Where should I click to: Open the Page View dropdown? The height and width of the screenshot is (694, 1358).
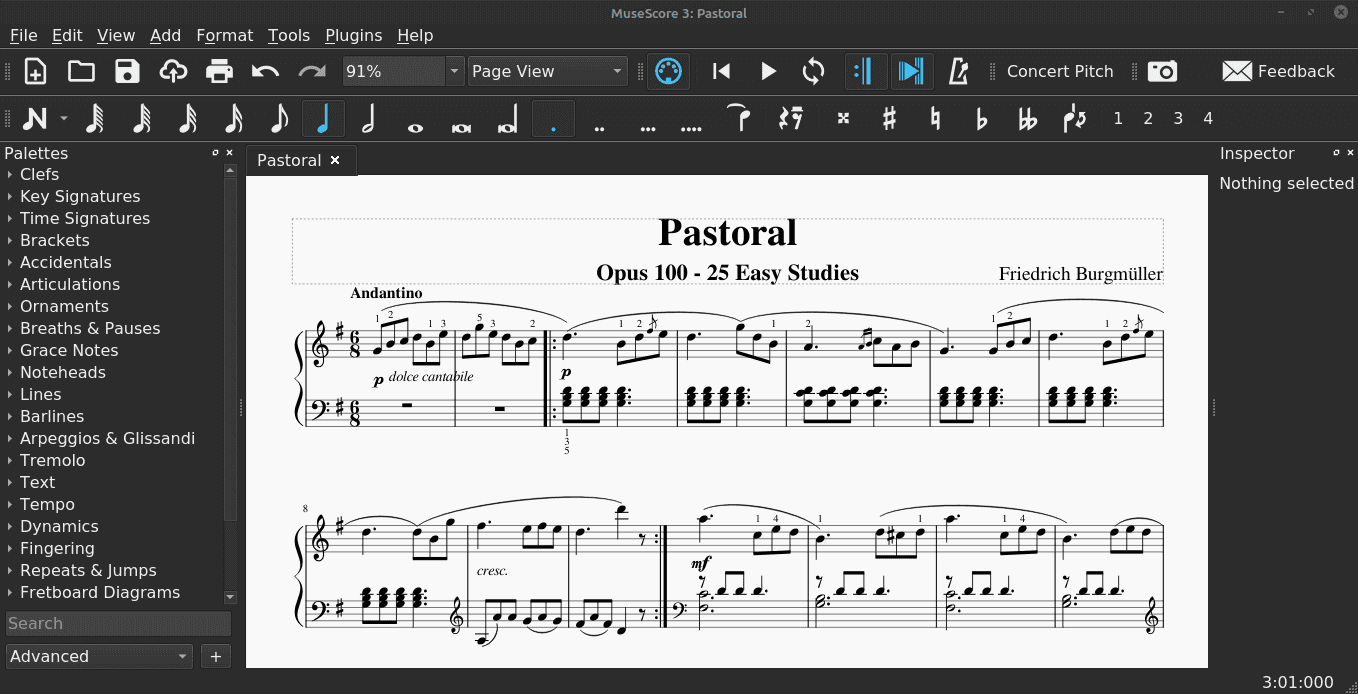coord(546,71)
